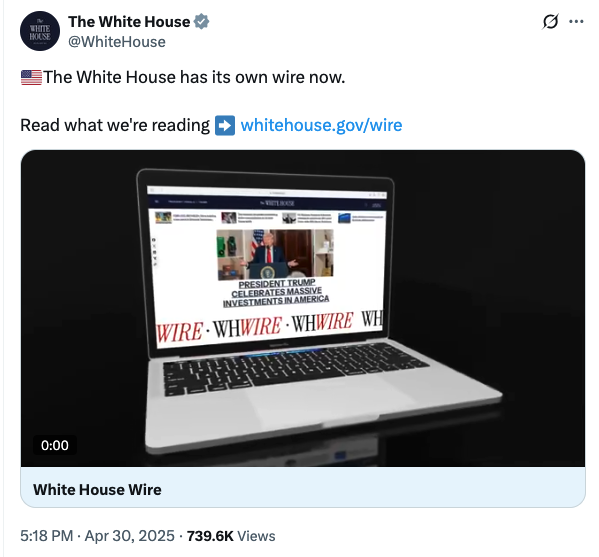View the 739.6K Views analytics
Screen dimensions: 599x557
click(x=231, y=536)
